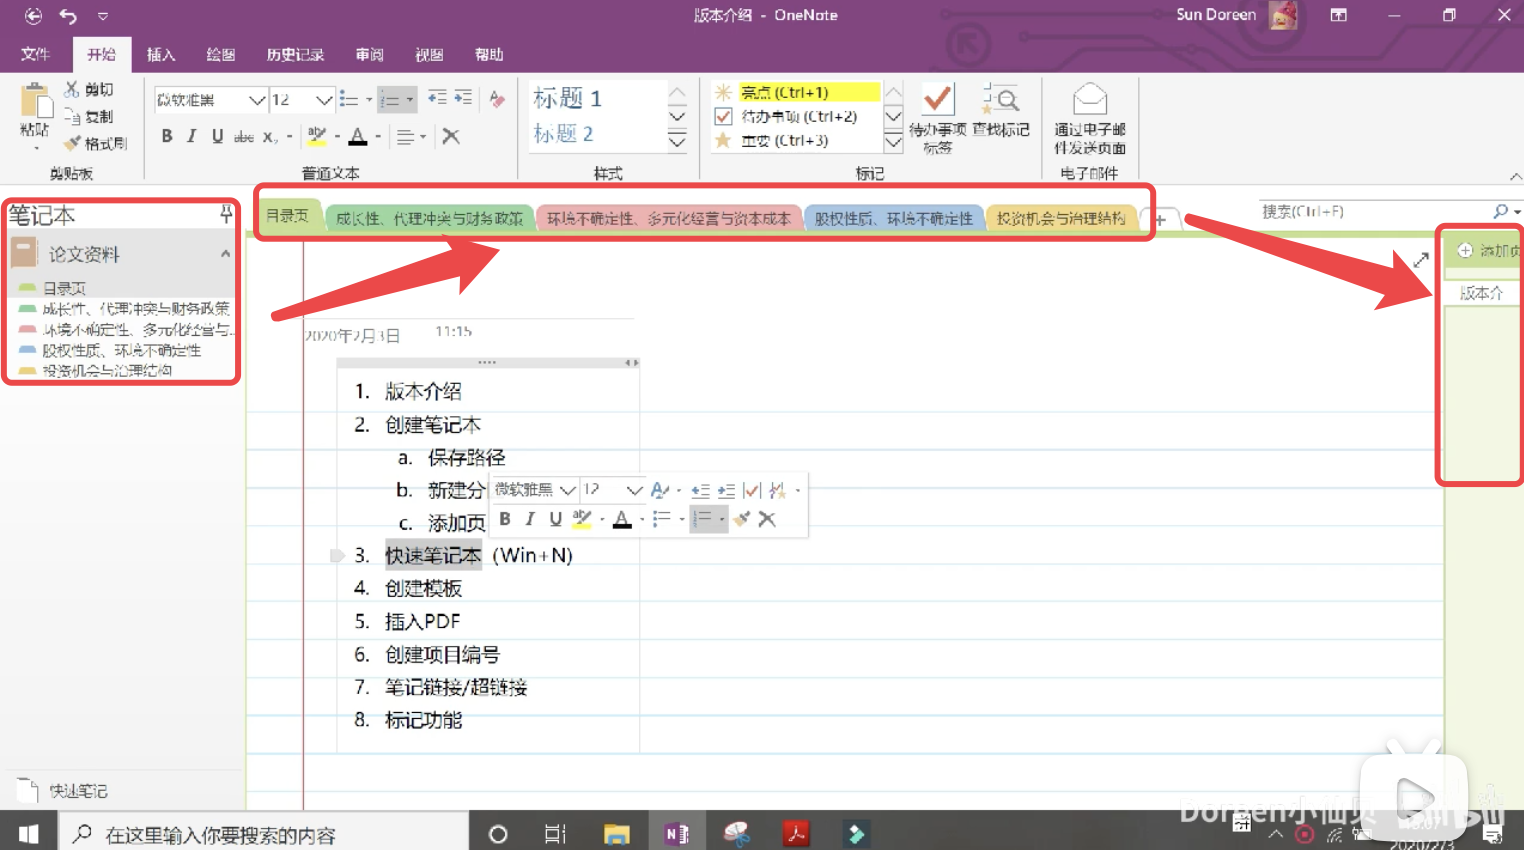This screenshot has height=850, width=1524.
Task: Open the ribbon font size dropdown
Action: (x=323, y=100)
